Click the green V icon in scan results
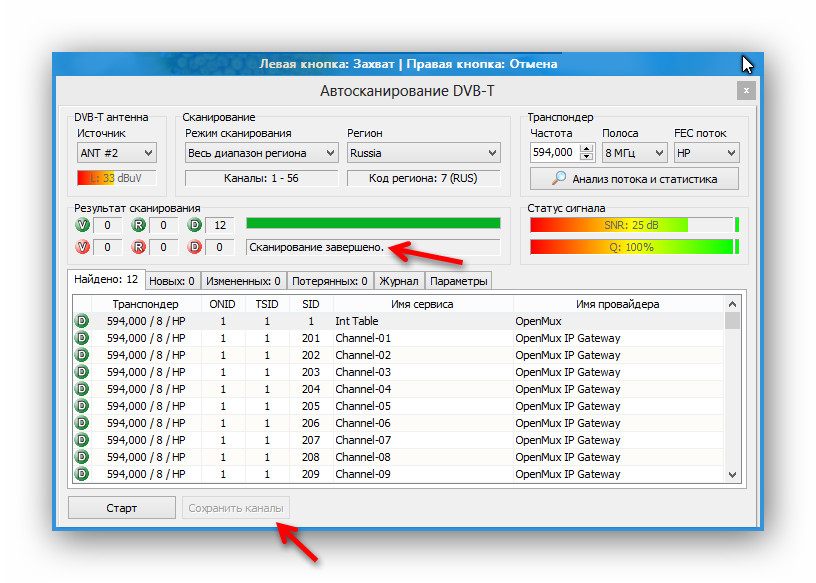 coord(82,225)
